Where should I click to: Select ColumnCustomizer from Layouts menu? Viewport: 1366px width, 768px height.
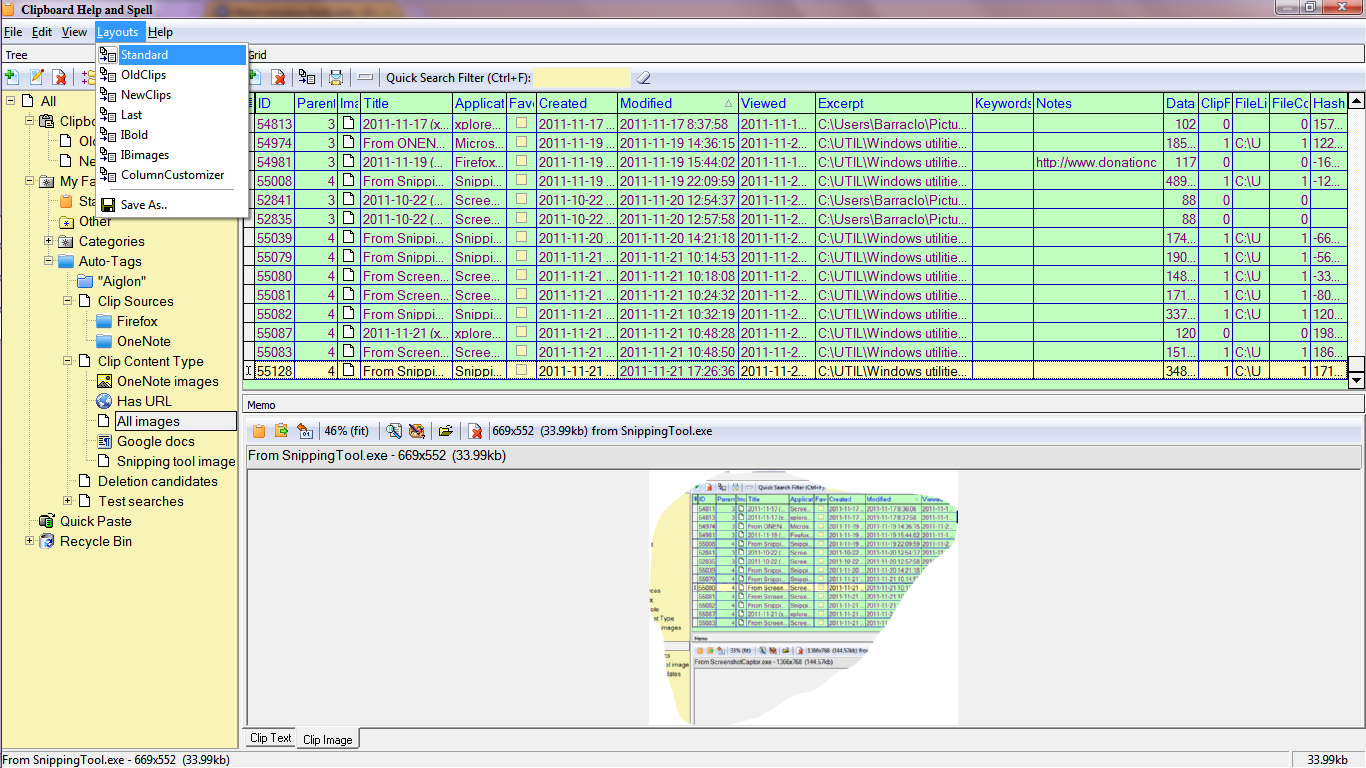coord(171,175)
